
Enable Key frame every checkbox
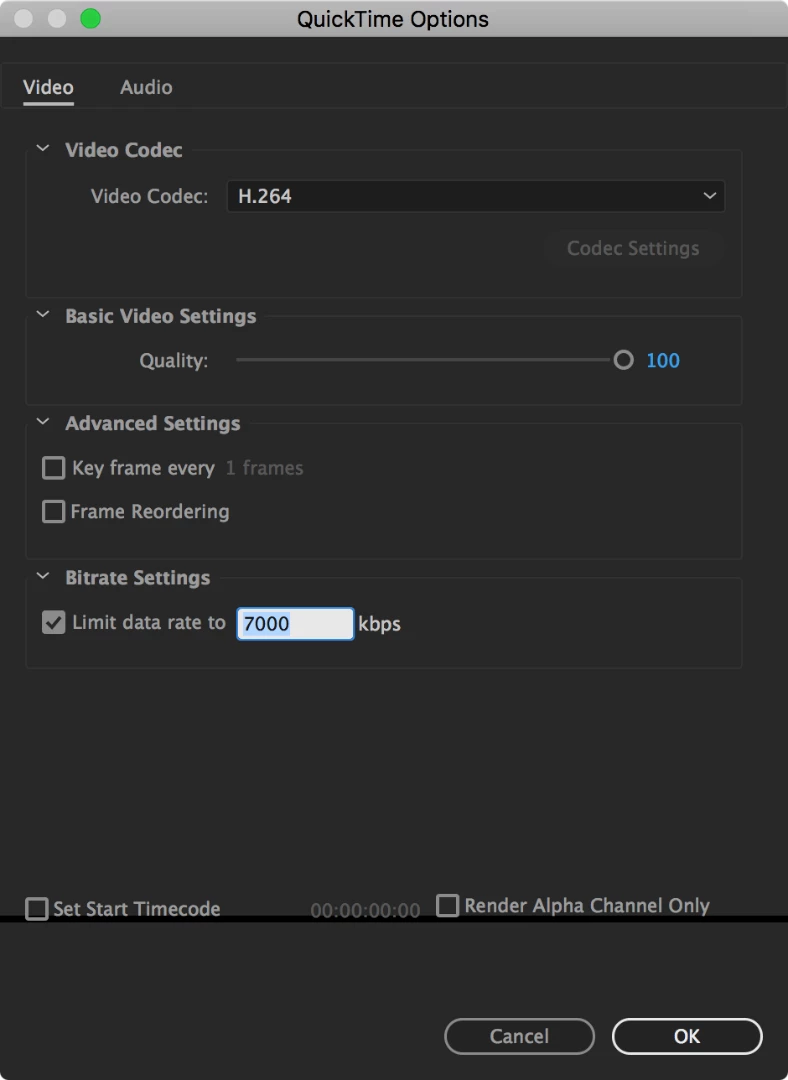coord(54,468)
